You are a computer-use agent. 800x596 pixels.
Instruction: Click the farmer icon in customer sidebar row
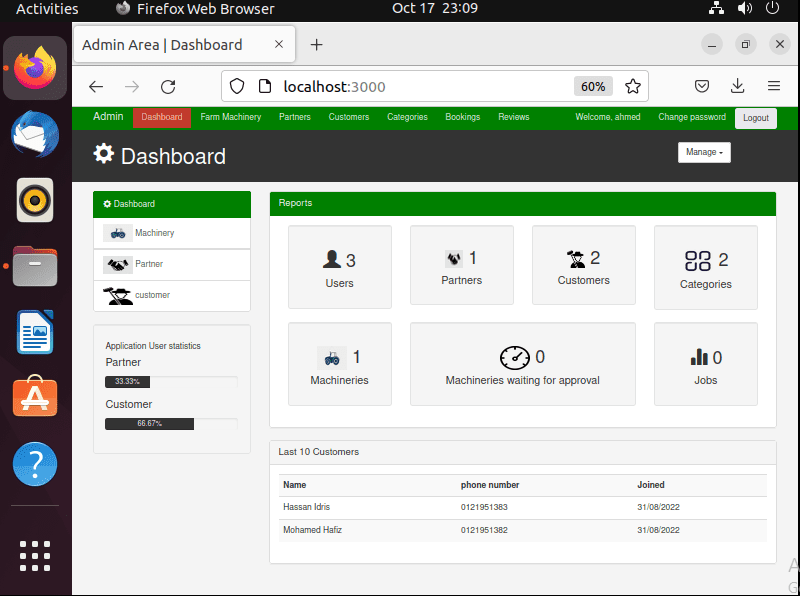[x=118, y=295]
